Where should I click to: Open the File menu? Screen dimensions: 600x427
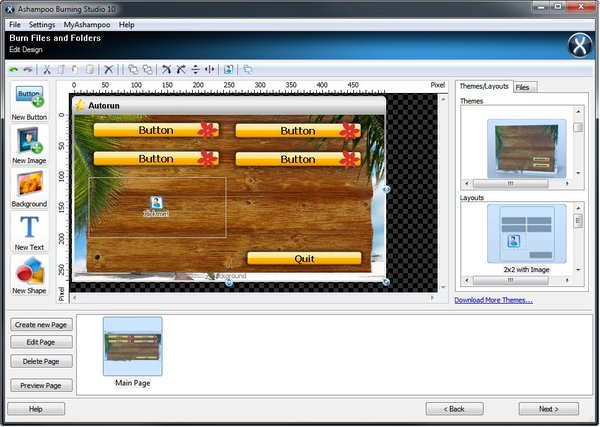pos(14,23)
